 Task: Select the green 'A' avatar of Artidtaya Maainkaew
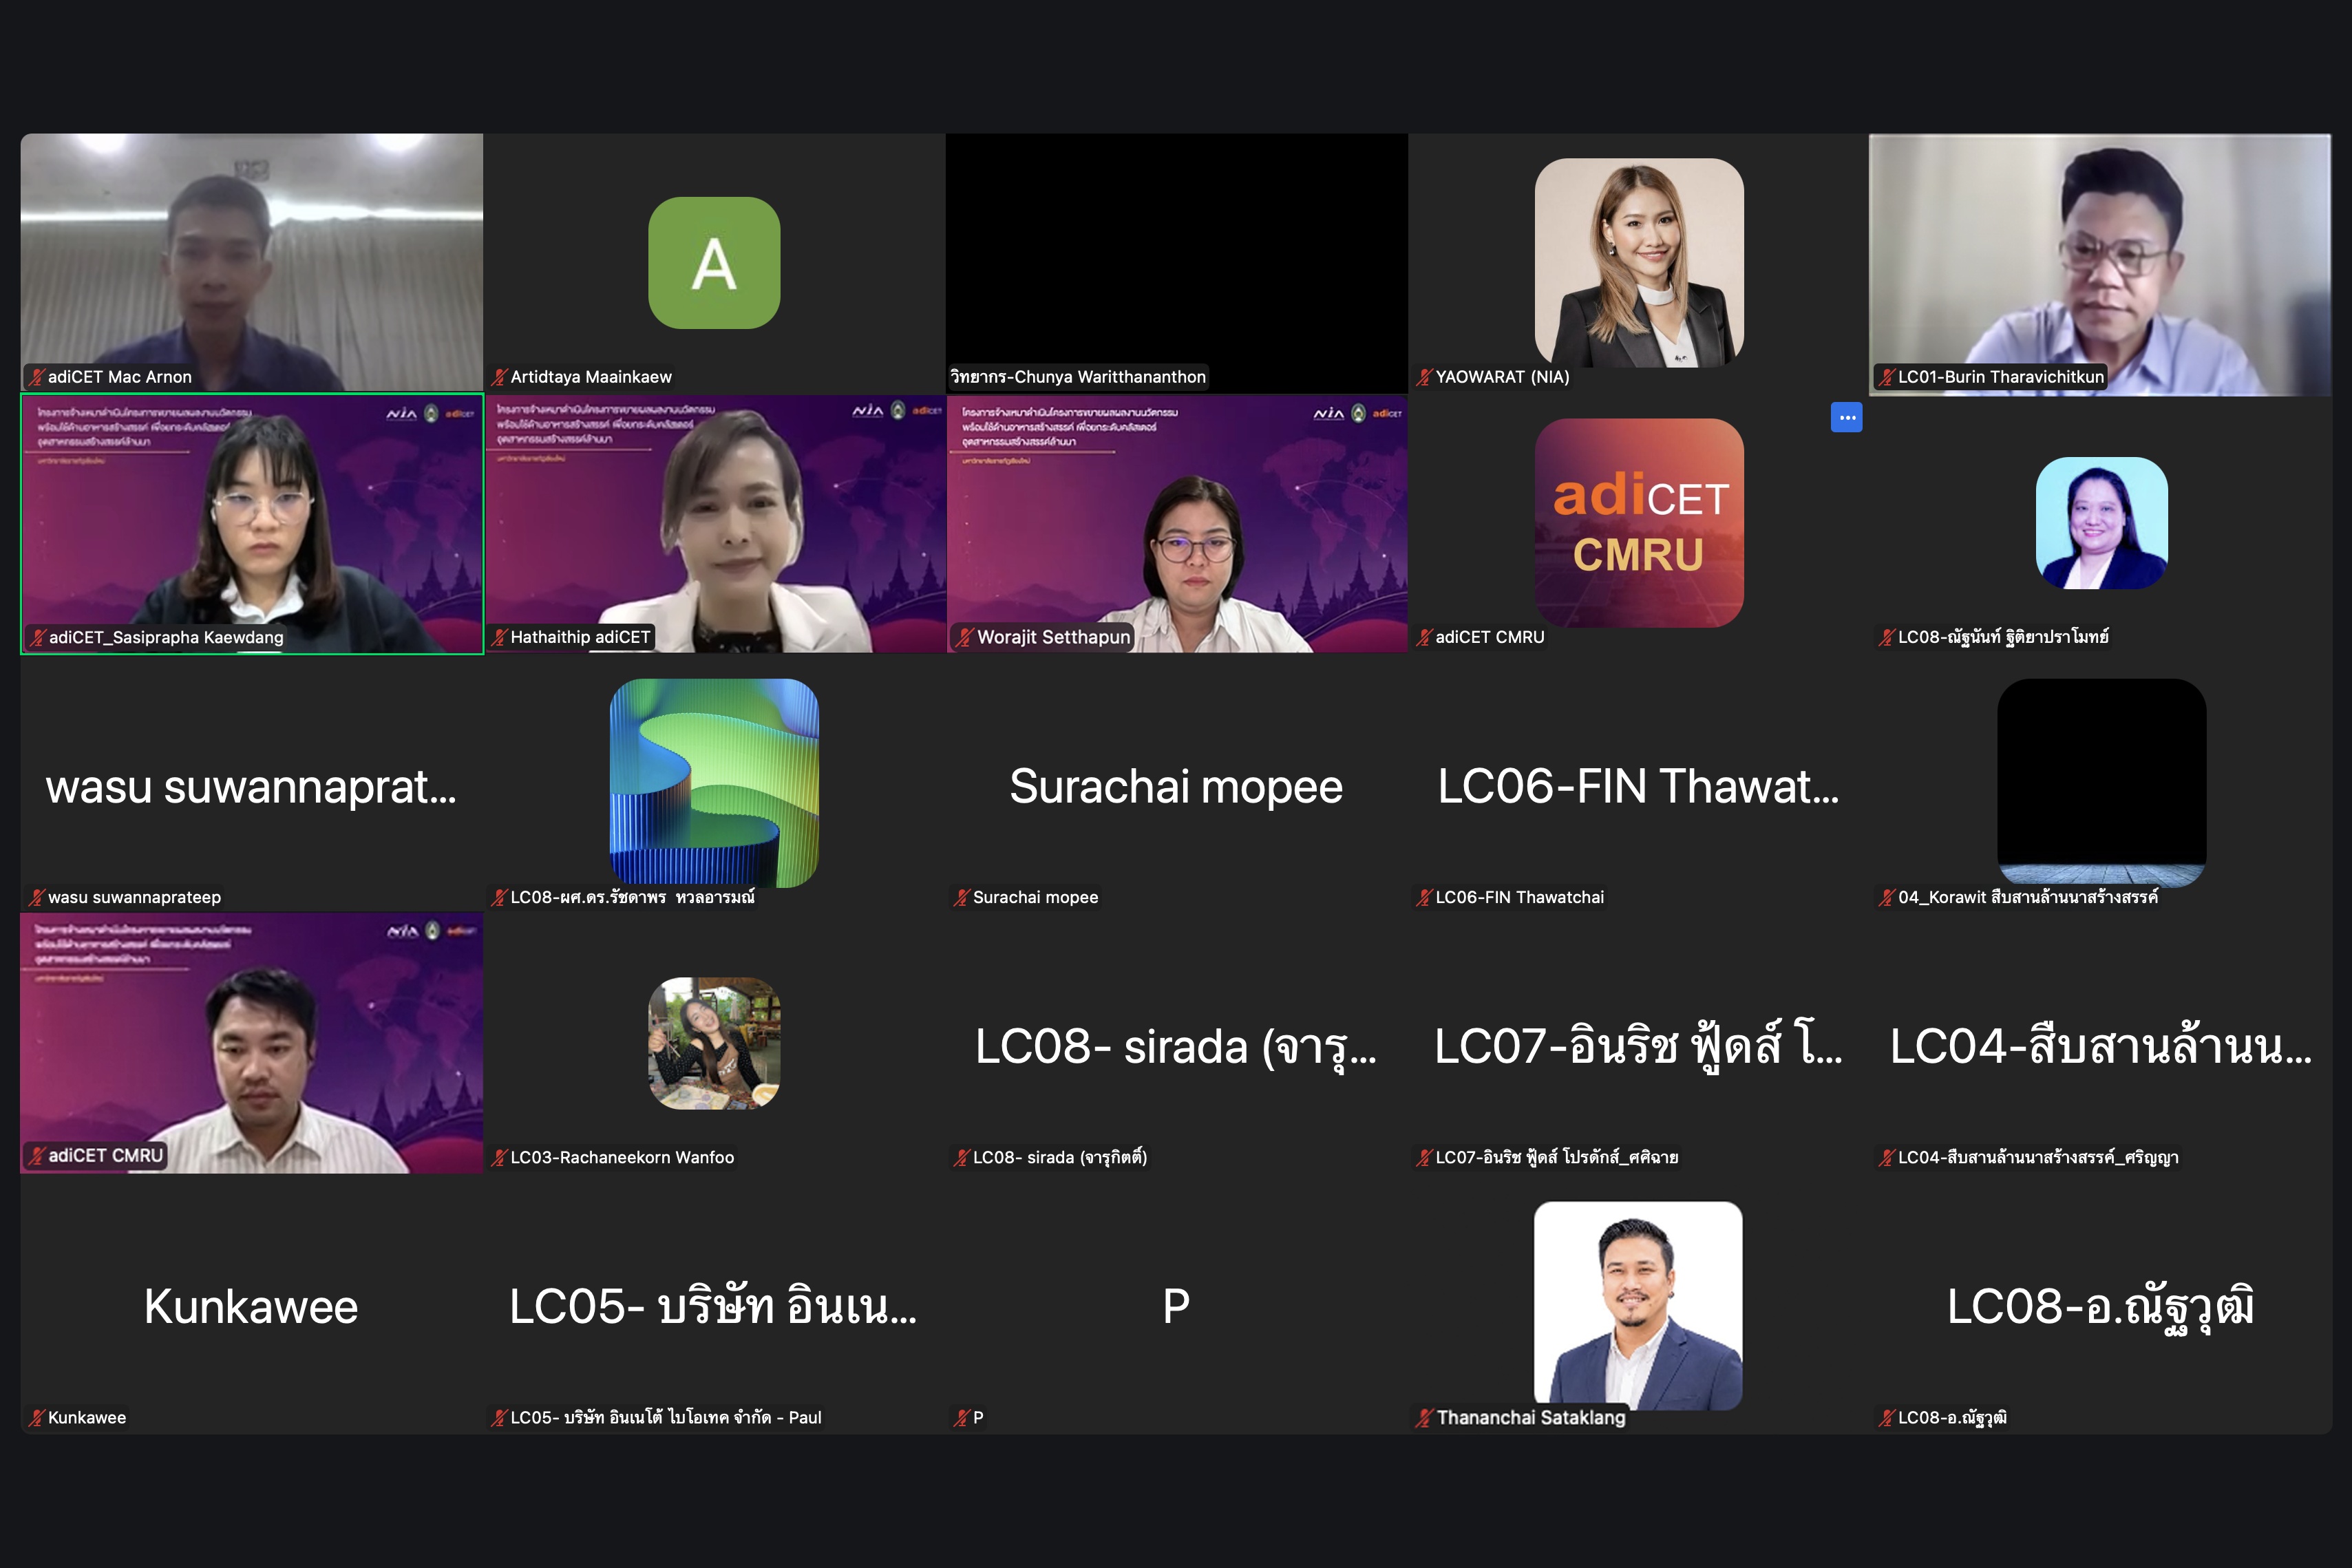(x=714, y=262)
